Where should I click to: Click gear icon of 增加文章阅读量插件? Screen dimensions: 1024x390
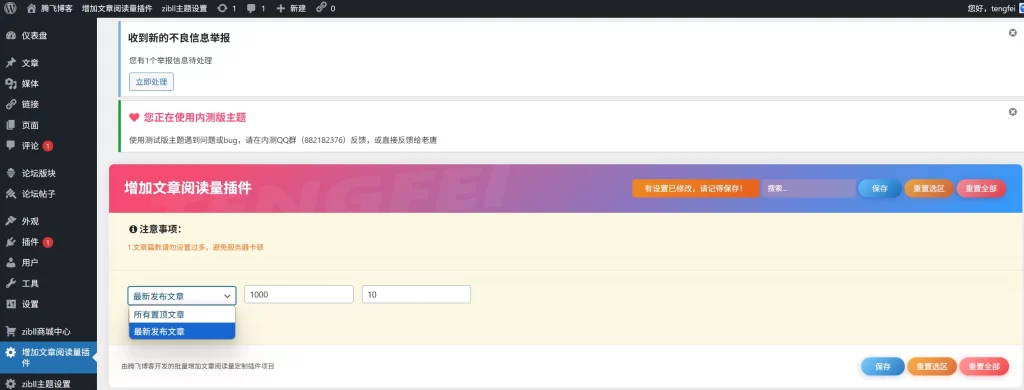(x=10, y=352)
